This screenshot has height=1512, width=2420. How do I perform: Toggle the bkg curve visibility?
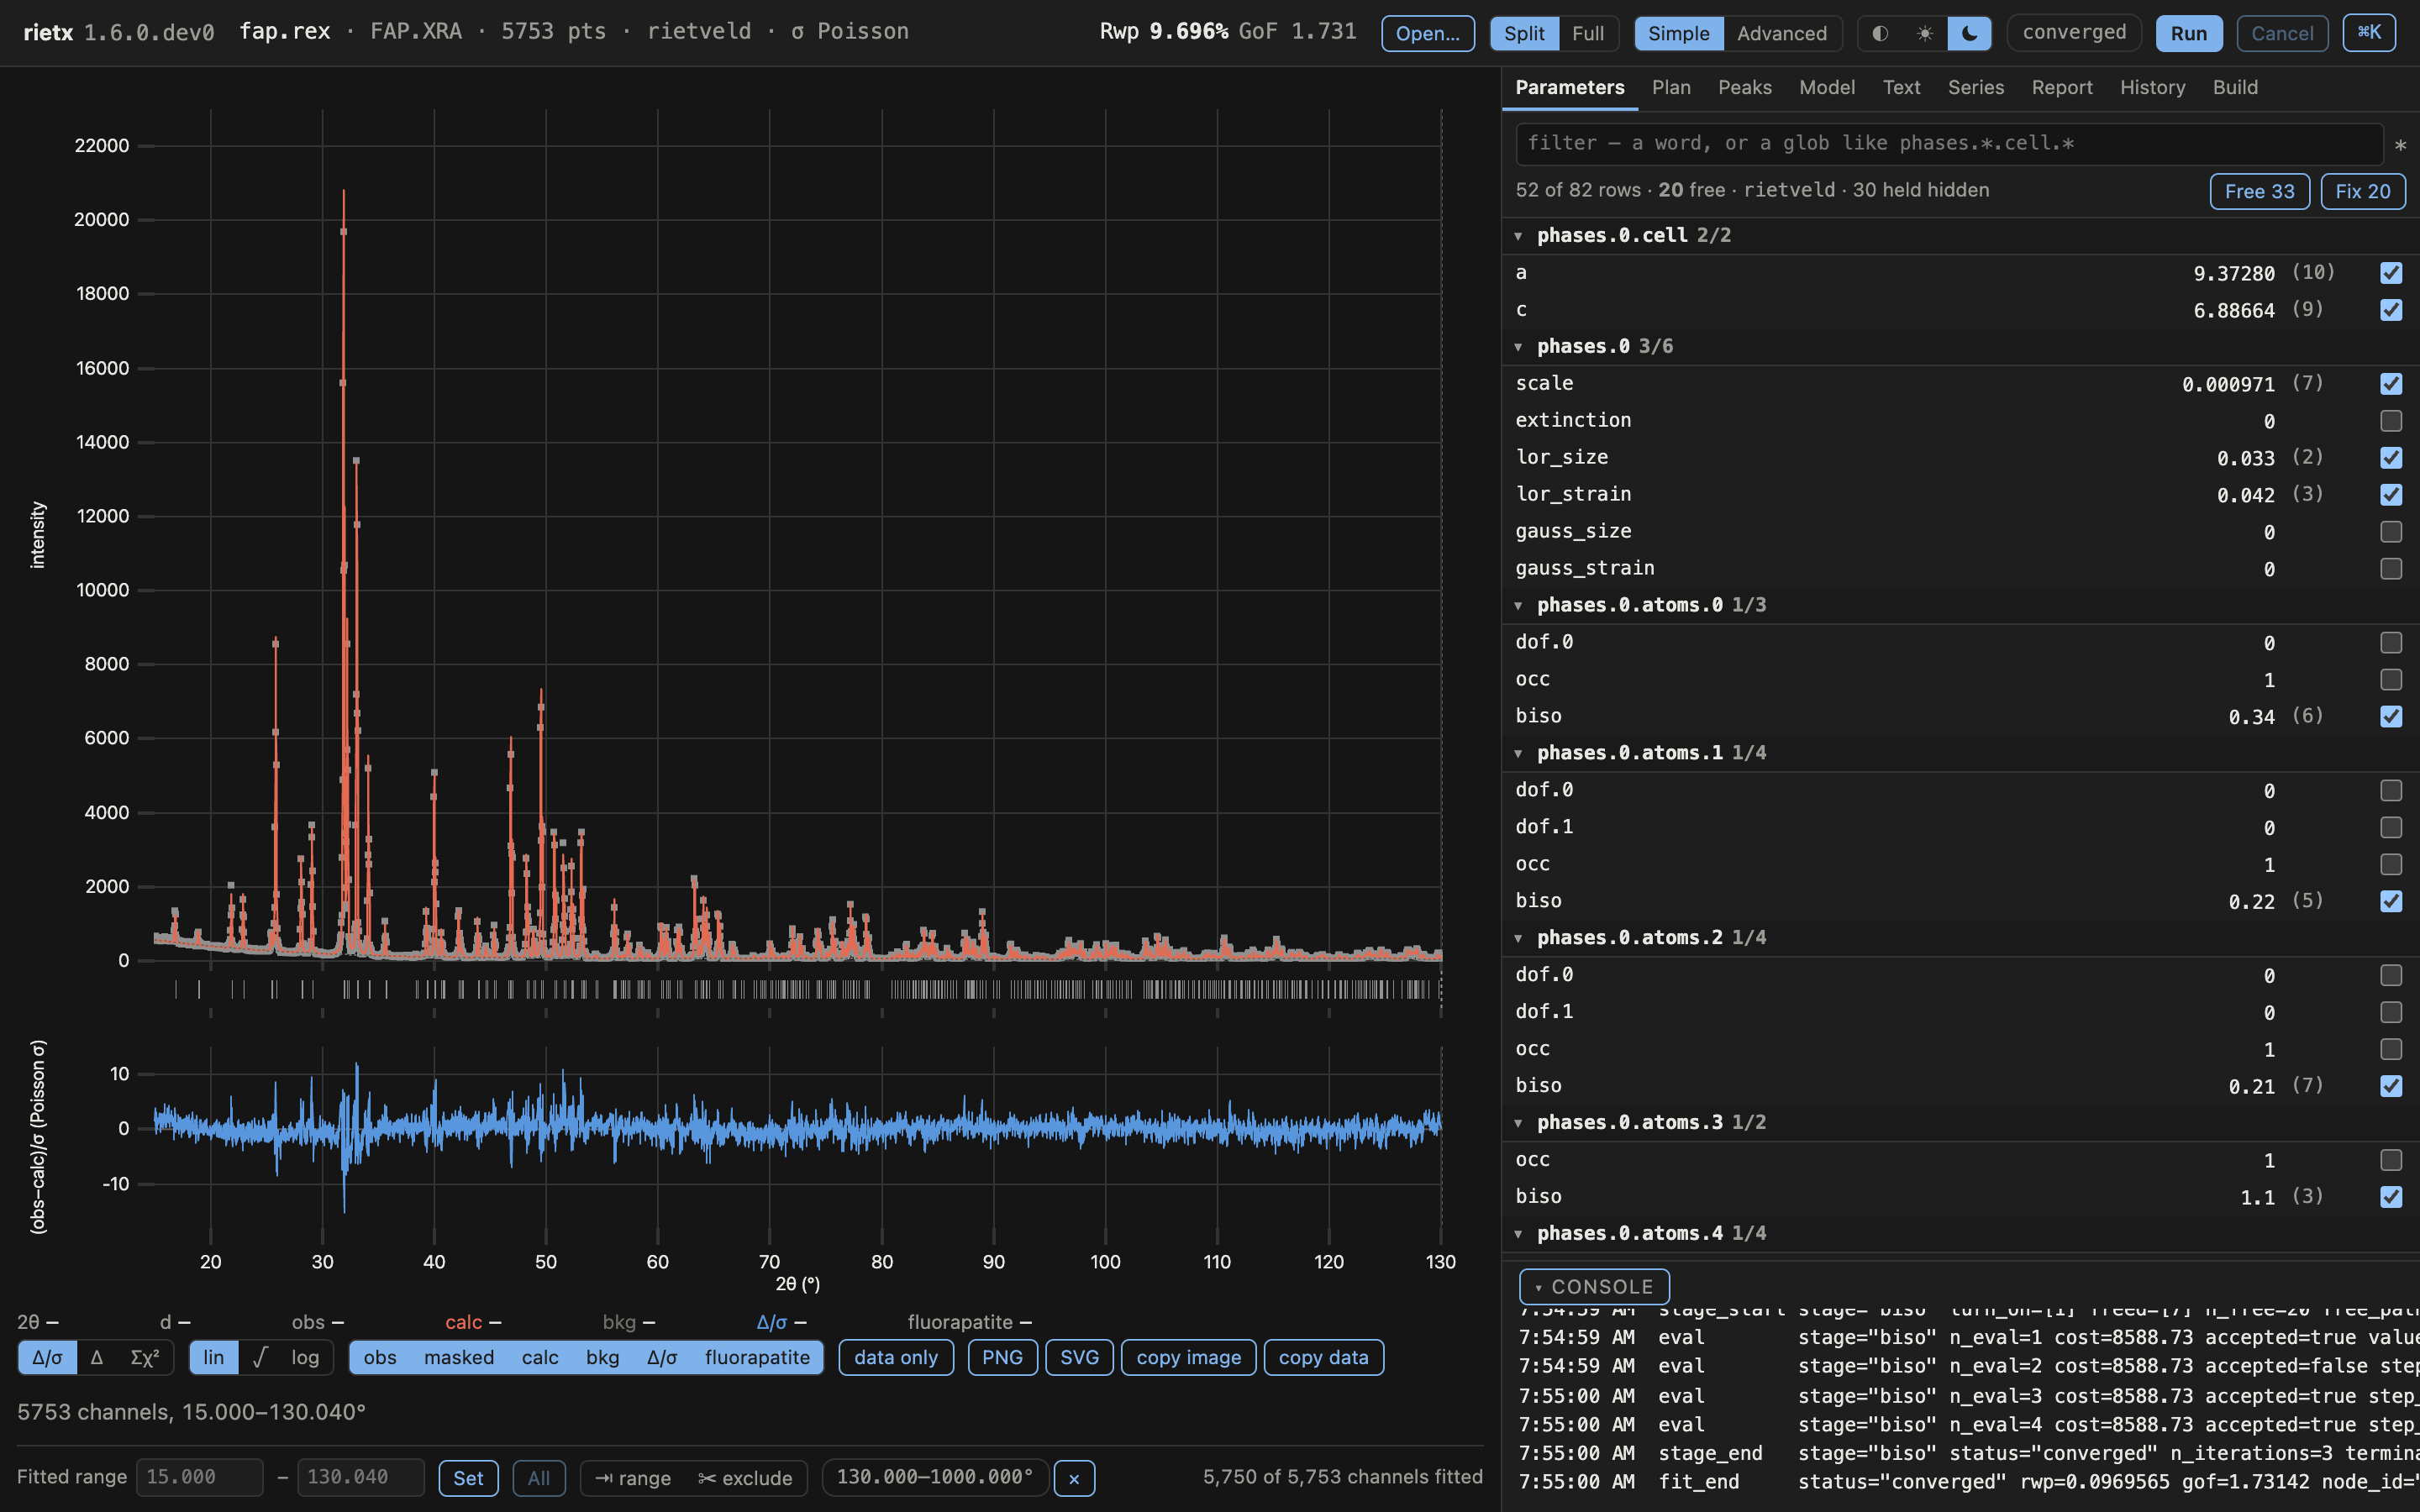[x=602, y=1357]
